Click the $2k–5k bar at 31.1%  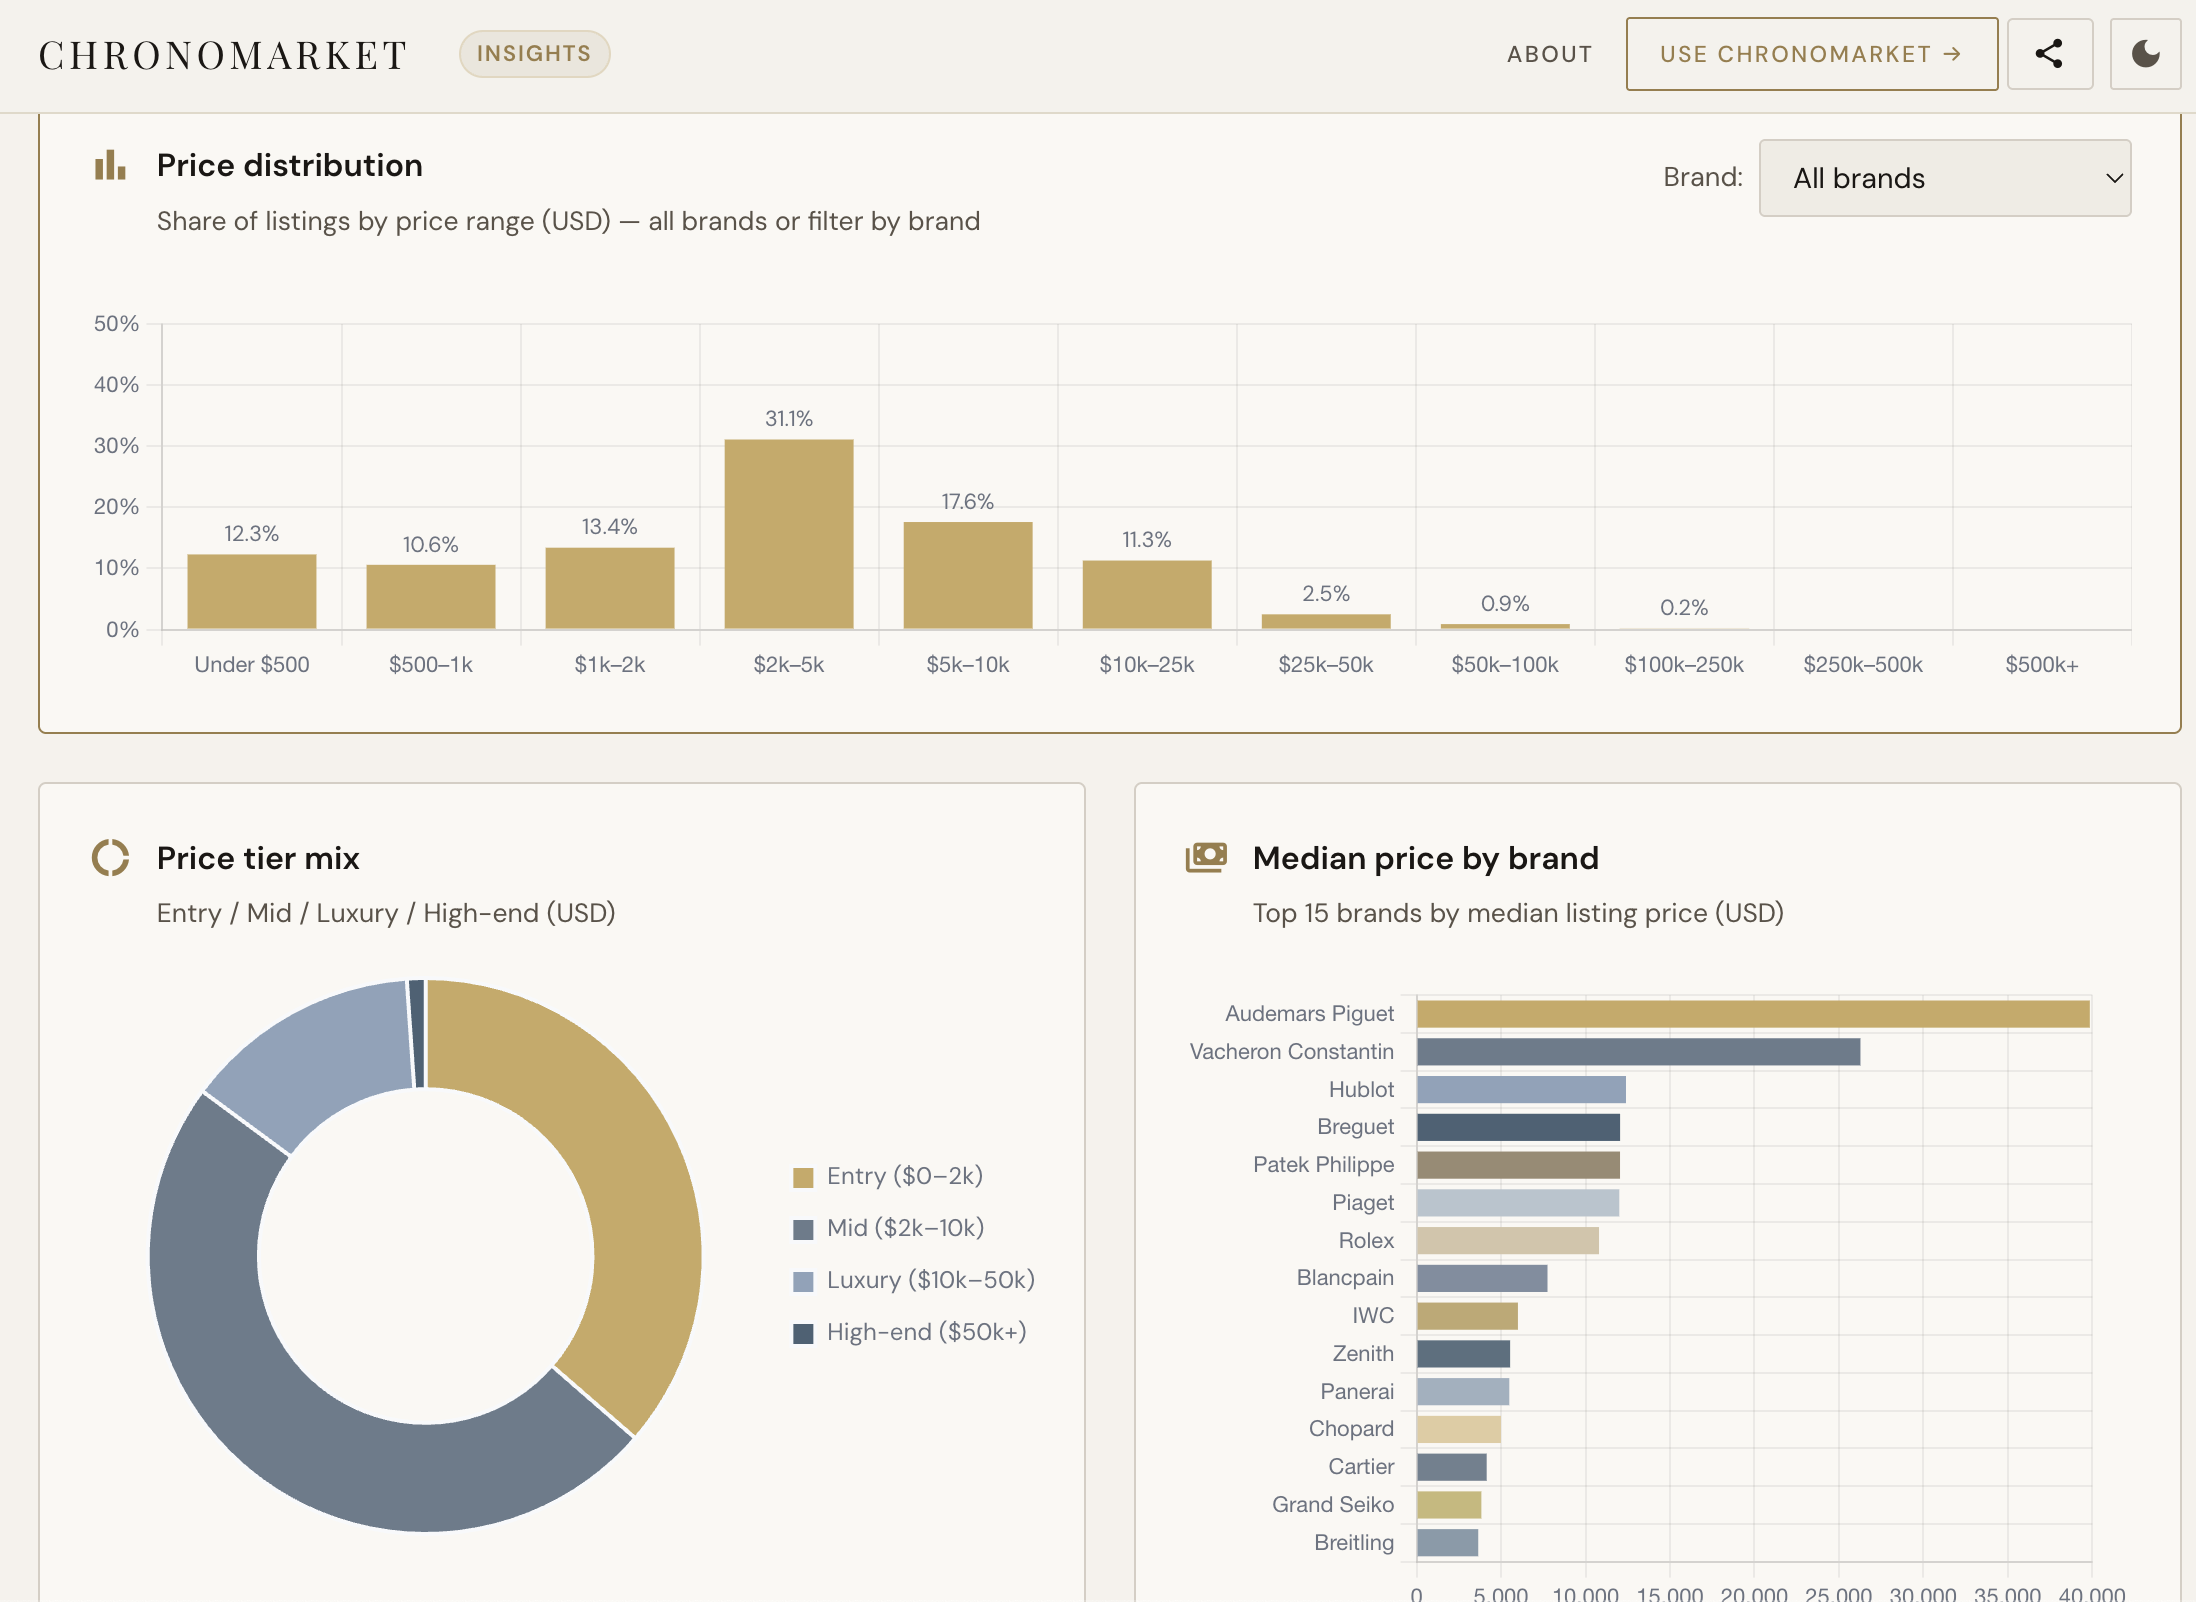point(788,534)
